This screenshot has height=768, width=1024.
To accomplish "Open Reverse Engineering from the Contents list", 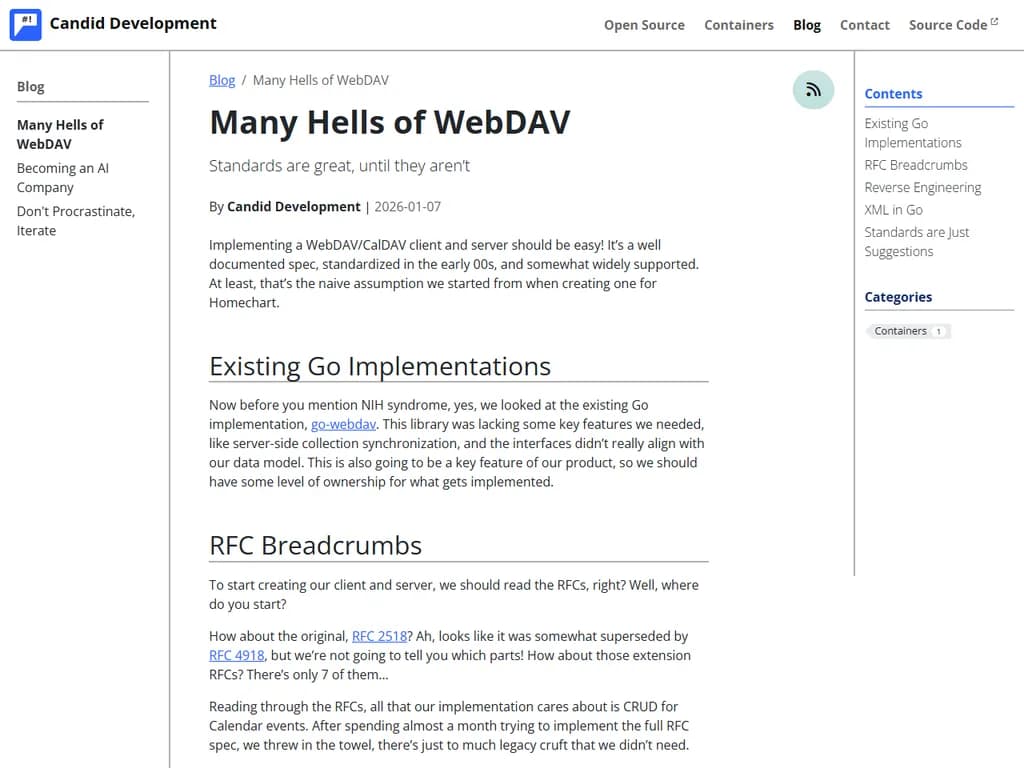I will pyautogui.click(x=922, y=187).
